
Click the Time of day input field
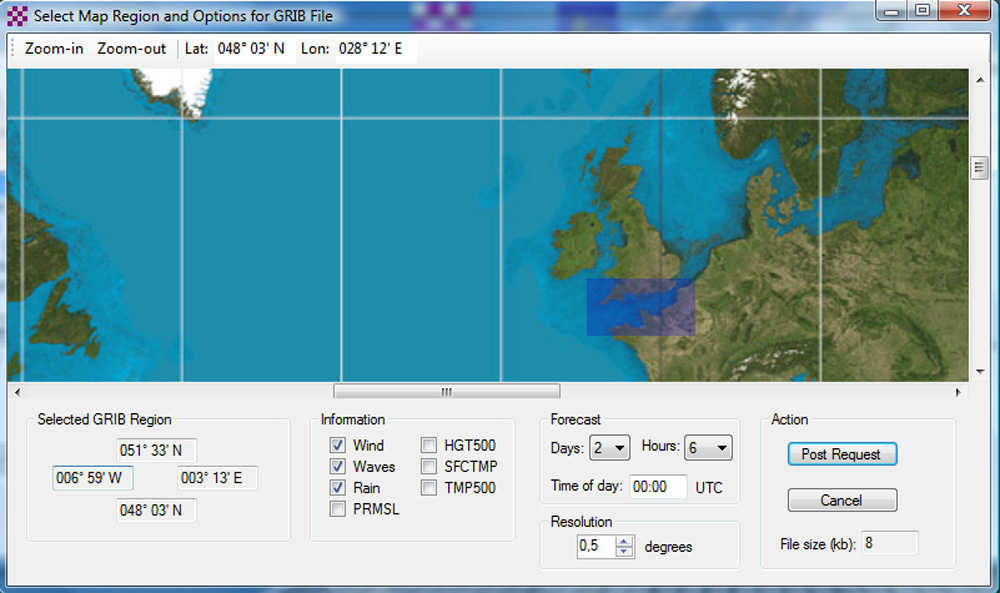[658, 487]
